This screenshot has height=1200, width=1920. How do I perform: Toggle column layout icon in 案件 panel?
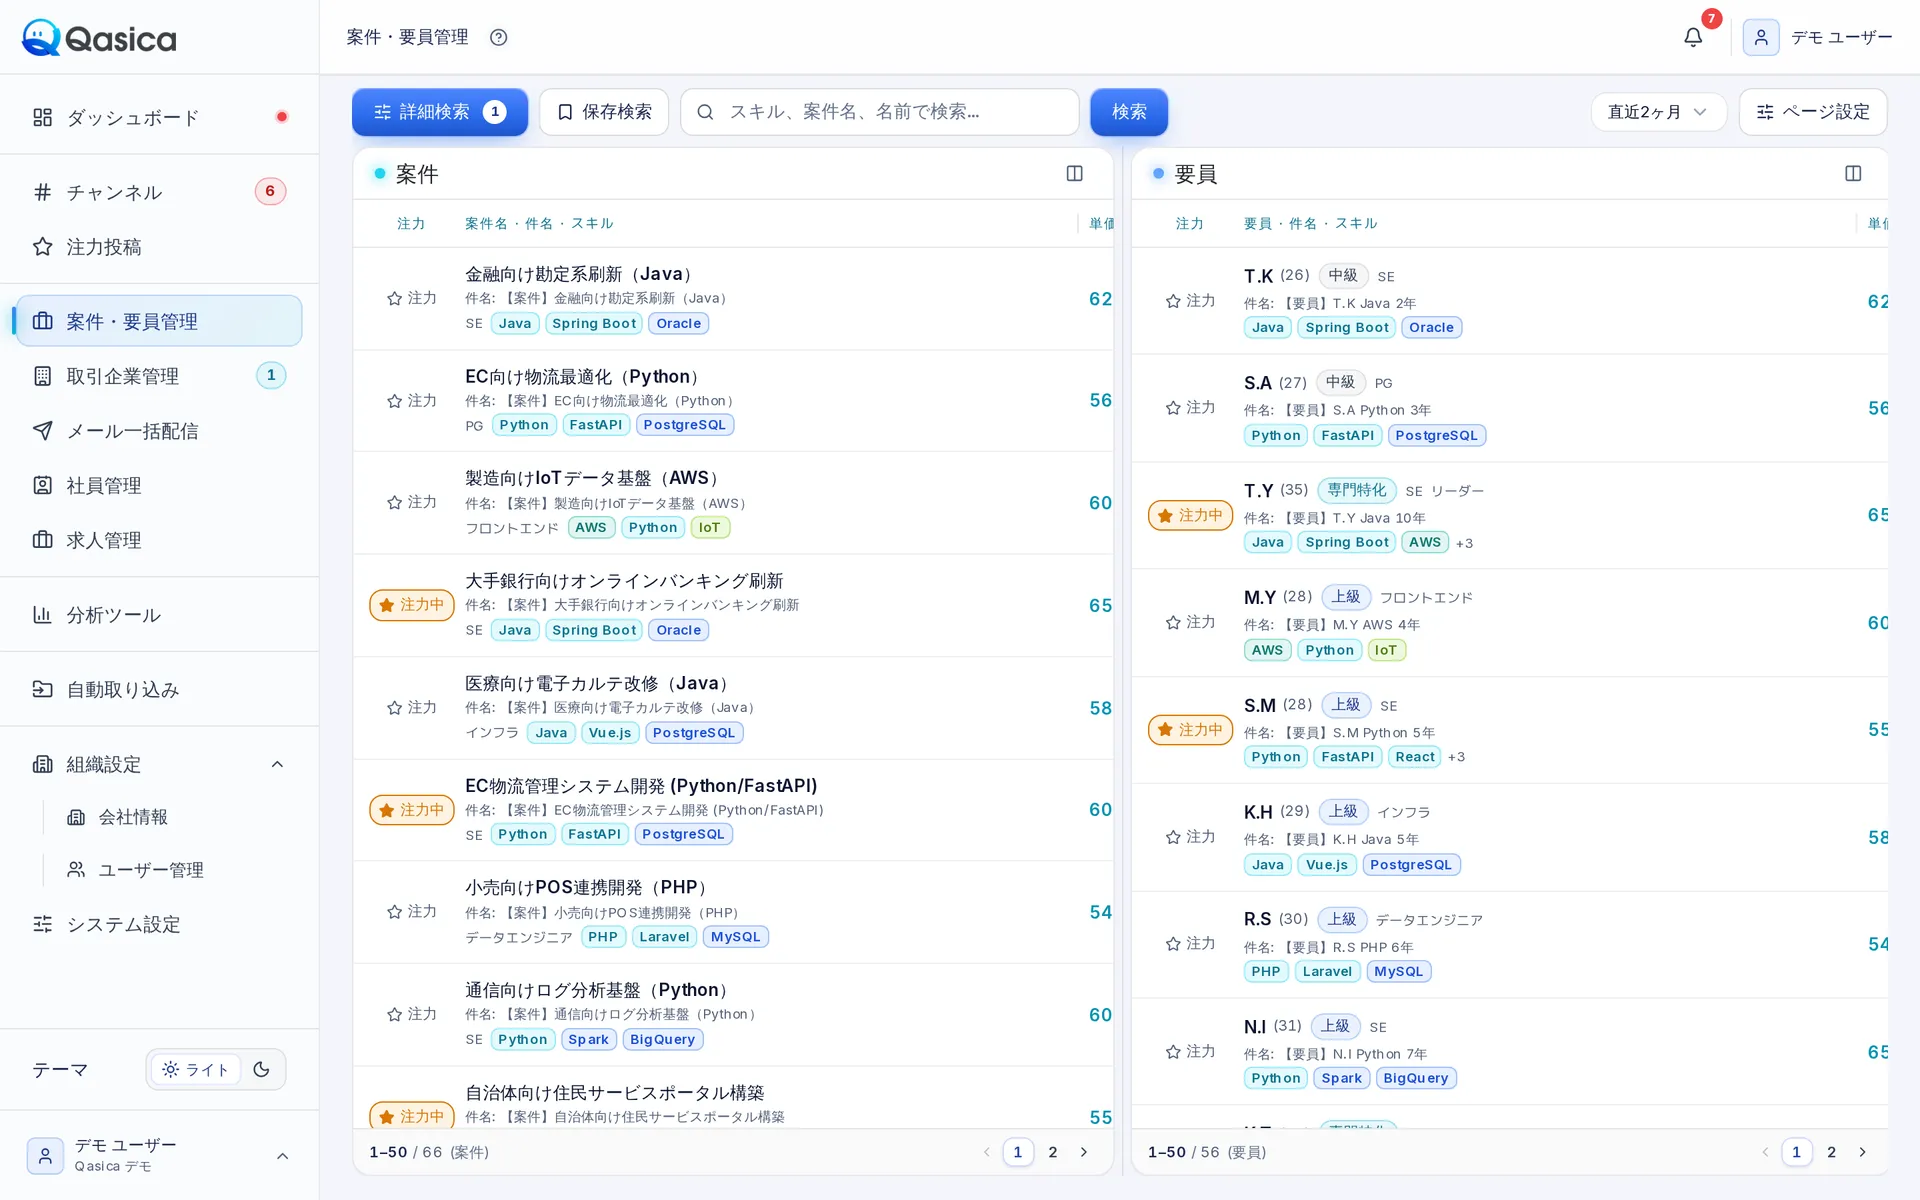(x=1074, y=174)
